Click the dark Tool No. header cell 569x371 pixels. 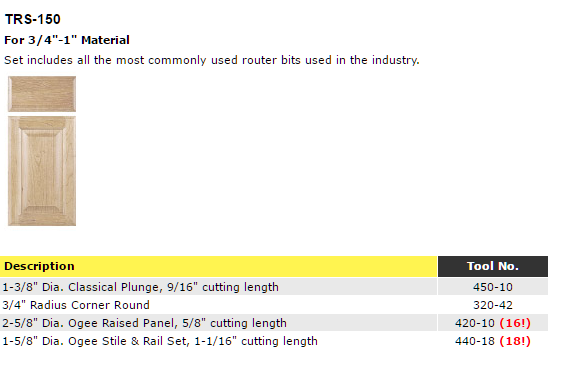(x=493, y=266)
